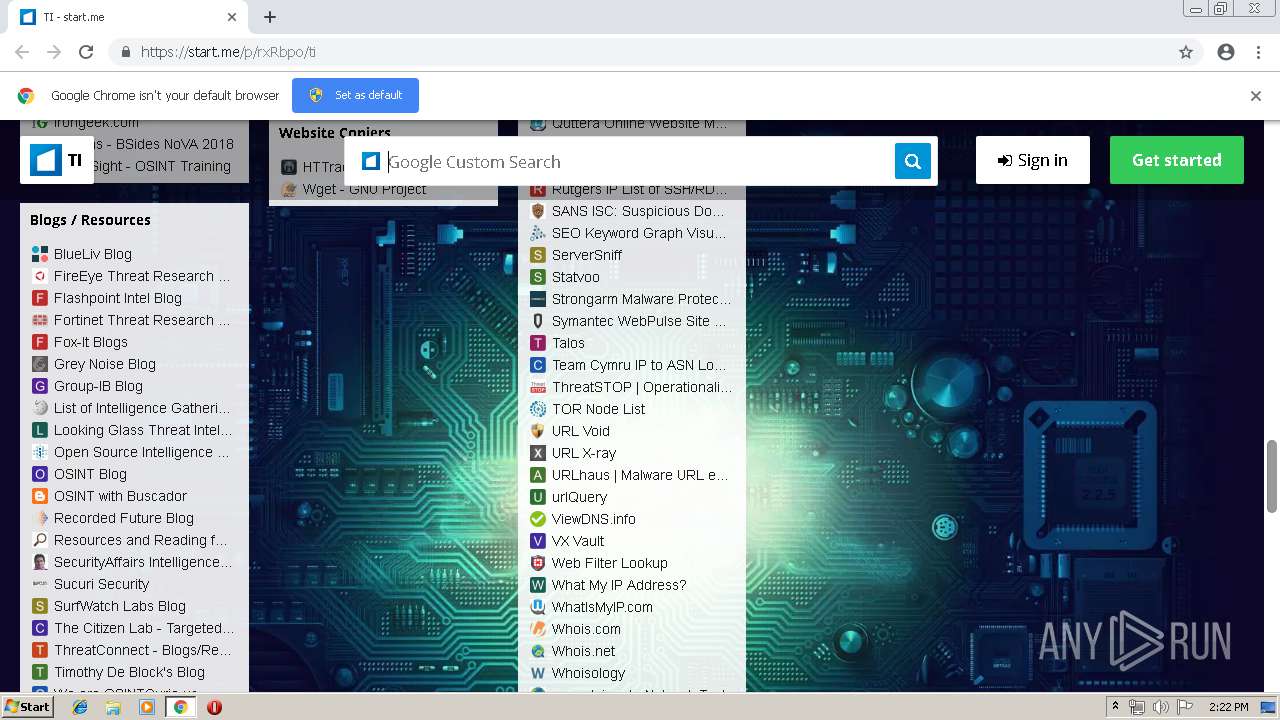The width and height of the screenshot is (1280, 720).
Task: Open the Chrome profile avatar icon
Action: (1226, 52)
